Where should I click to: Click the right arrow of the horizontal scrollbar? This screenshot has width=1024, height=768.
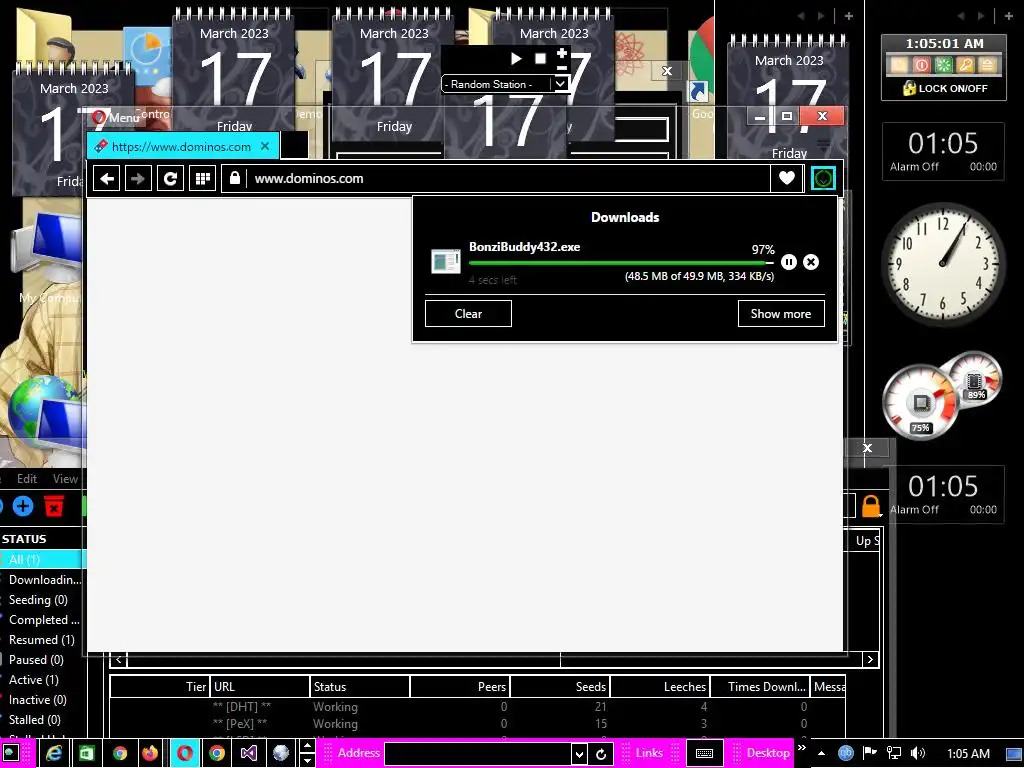870,660
